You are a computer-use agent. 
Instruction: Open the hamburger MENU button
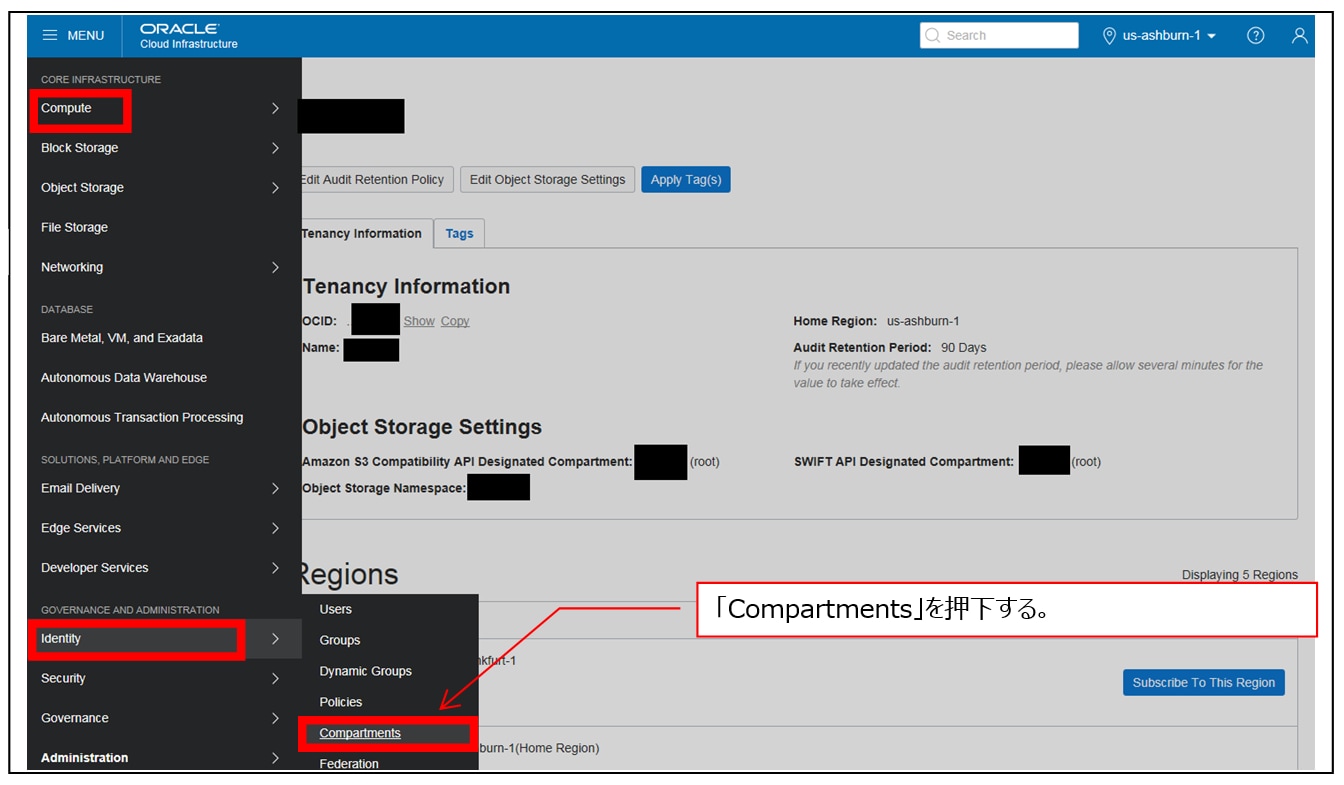coord(73,36)
